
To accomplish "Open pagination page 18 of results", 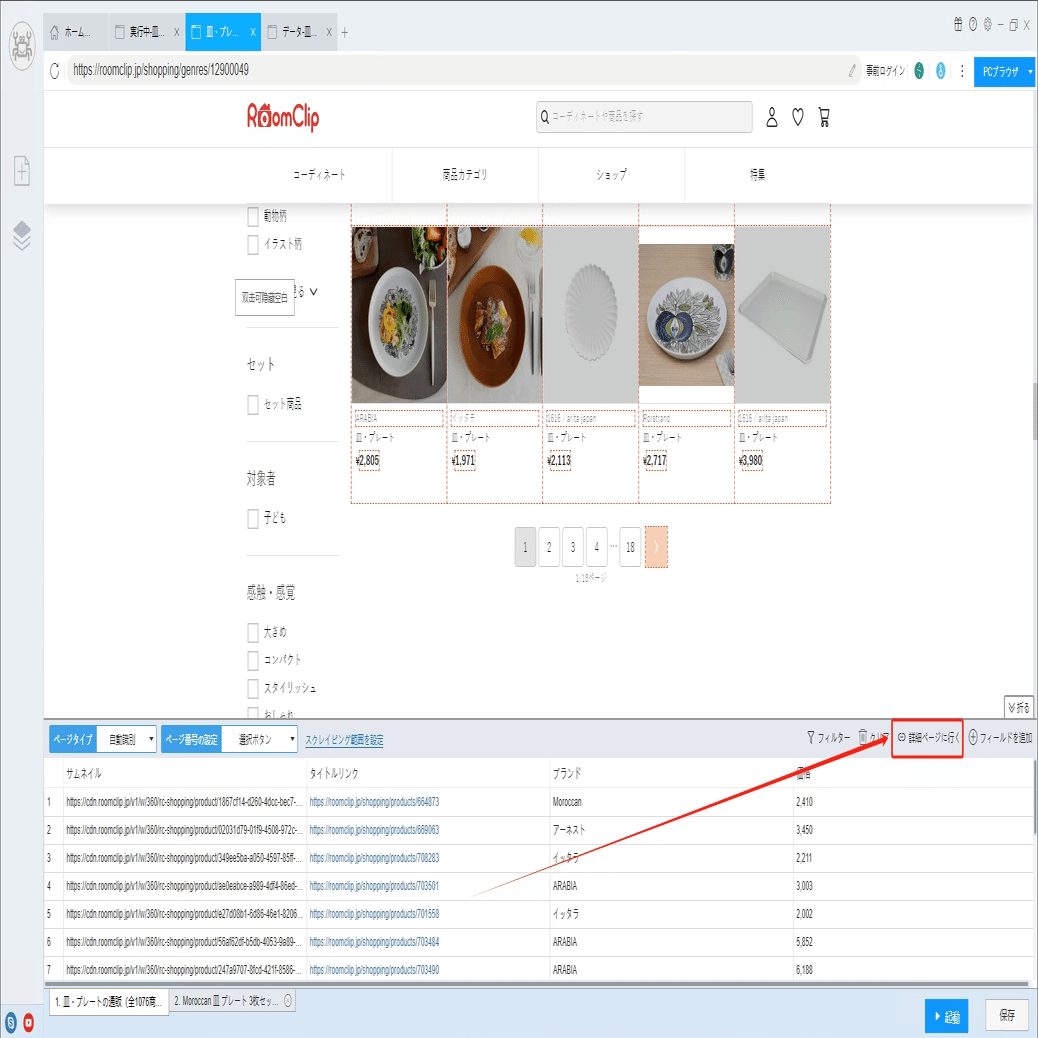I will [630, 547].
